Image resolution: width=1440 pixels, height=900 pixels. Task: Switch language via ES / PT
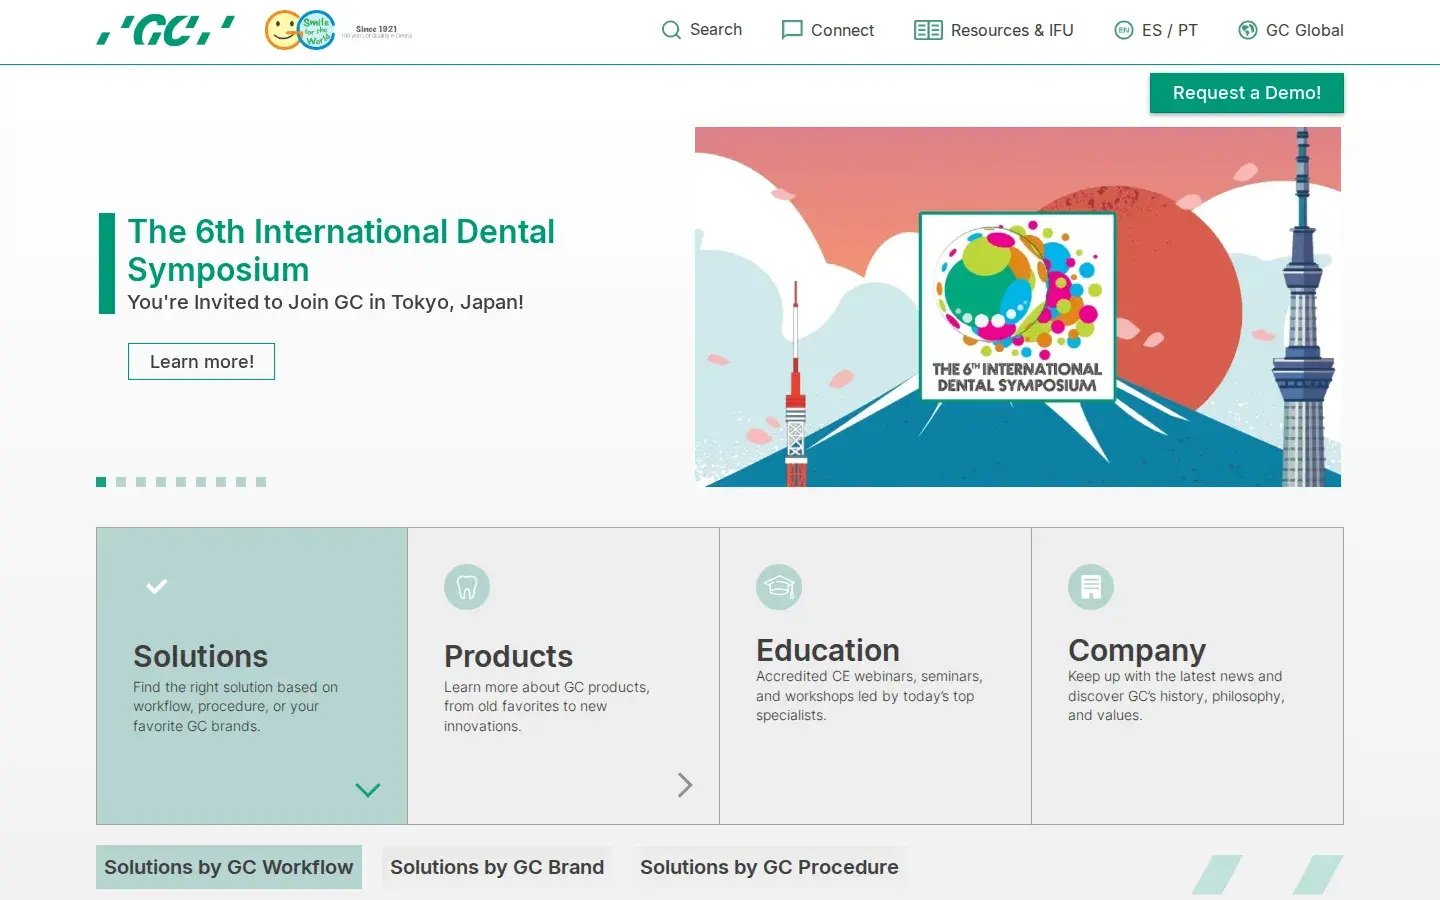point(1156,30)
